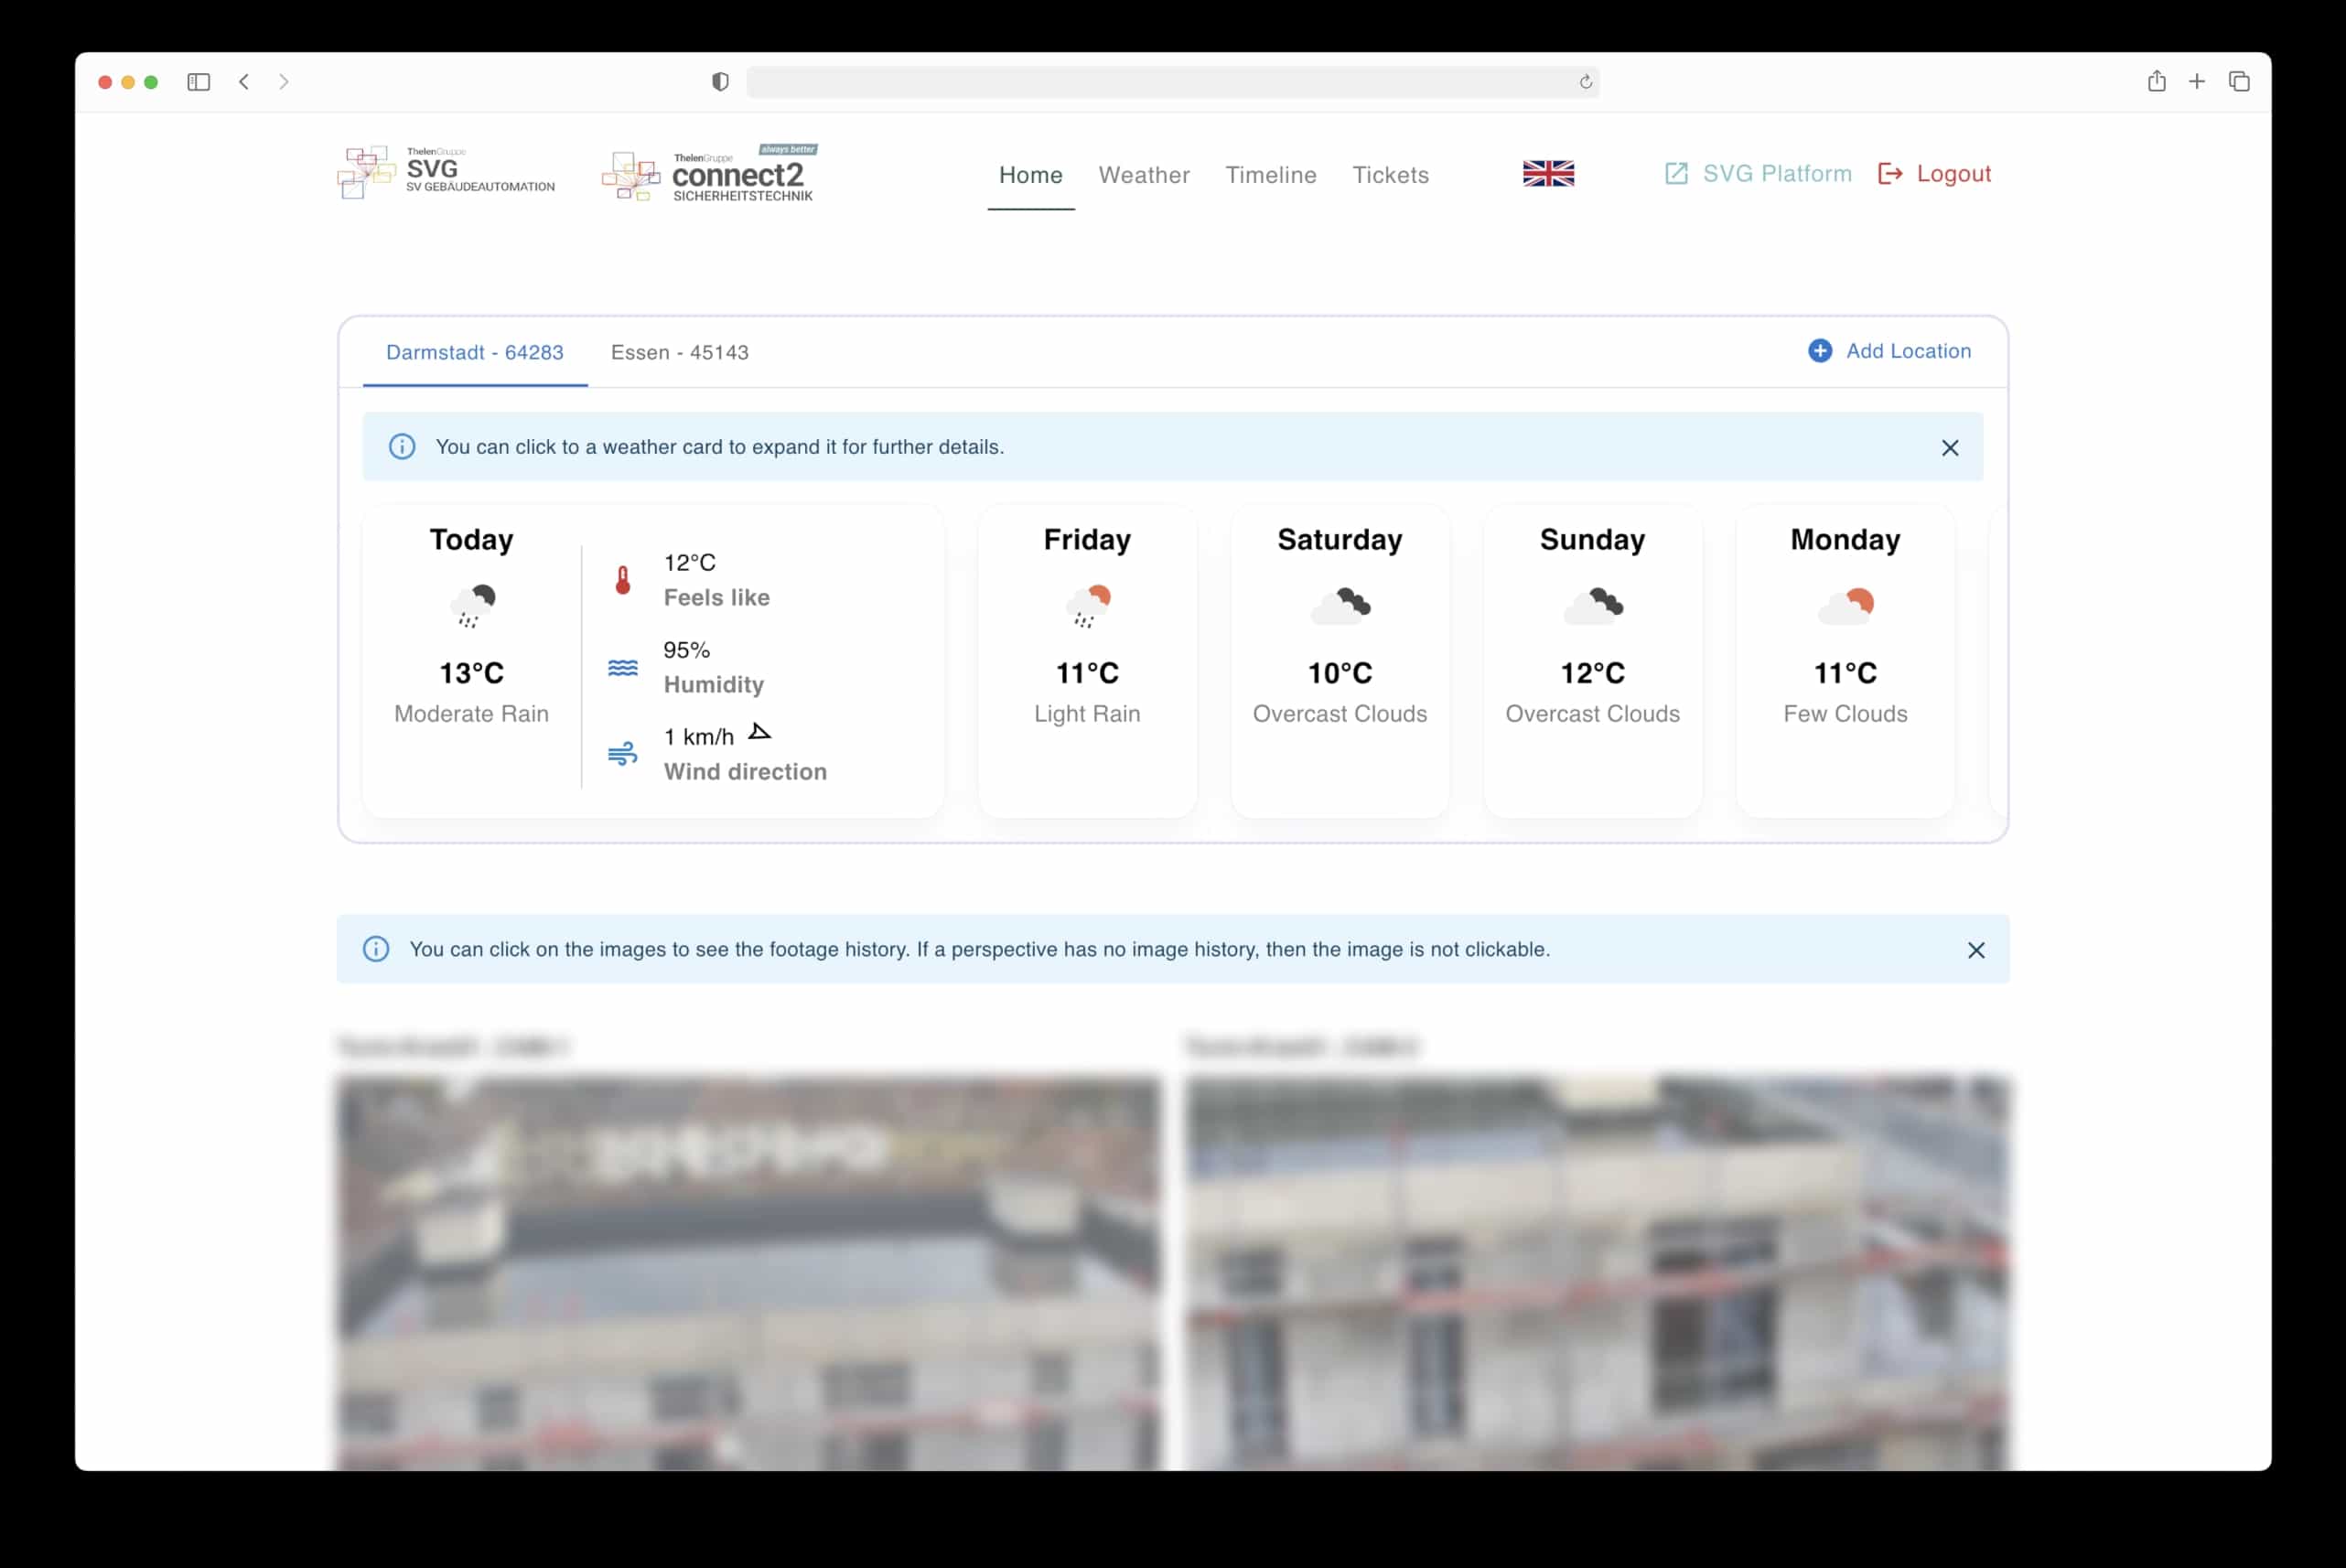
Task: Click info icon in footage history hint
Action: (x=376, y=949)
